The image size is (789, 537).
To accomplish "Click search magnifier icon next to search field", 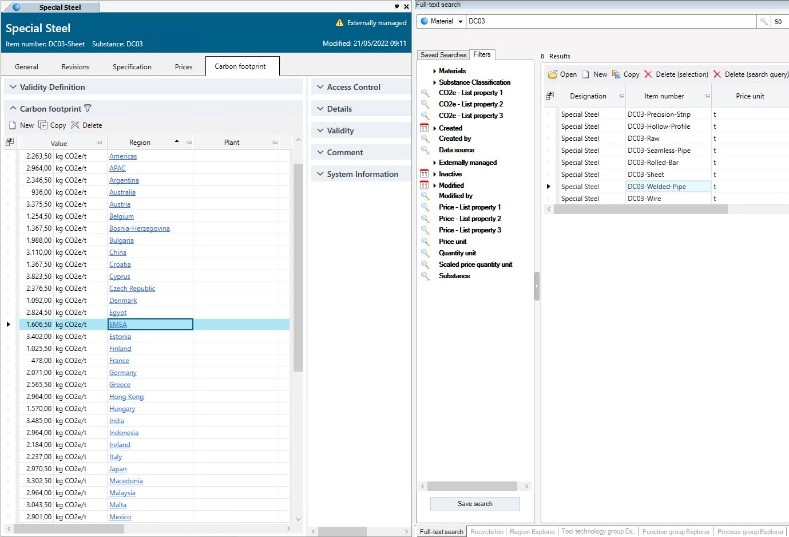I will tap(763, 21).
